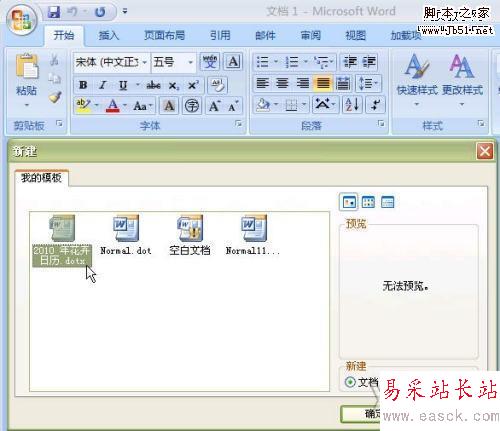
Task: Open the 插入 ribbon tab
Action: 109,35
